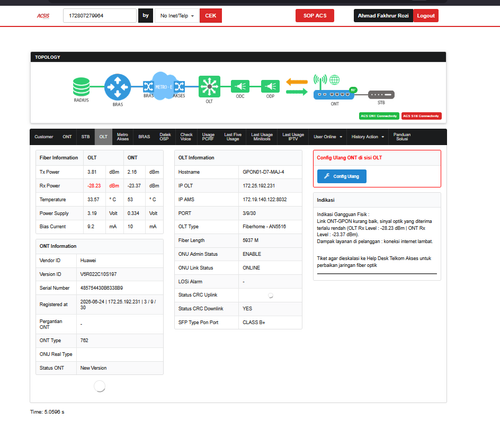The width and height of the screenshot is (500, 421).
Task: Open the Panduan Solusi tab
Action: [402, 137]
